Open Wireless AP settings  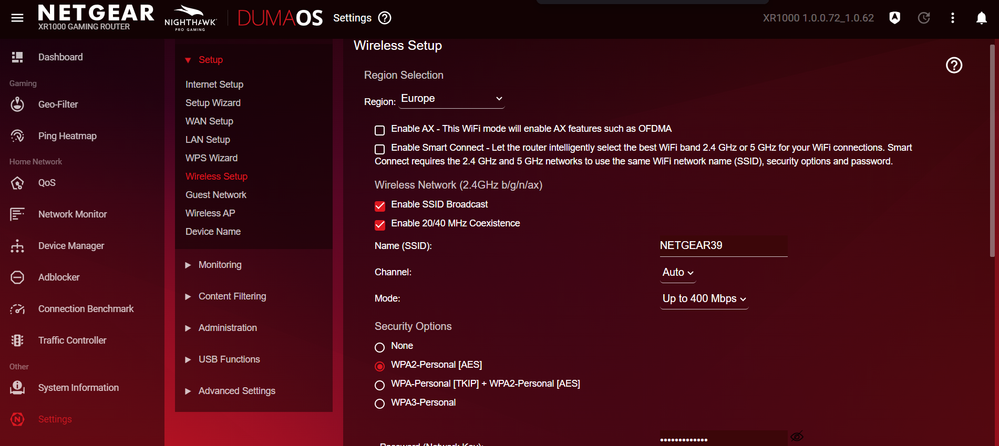tap(210, 213)
